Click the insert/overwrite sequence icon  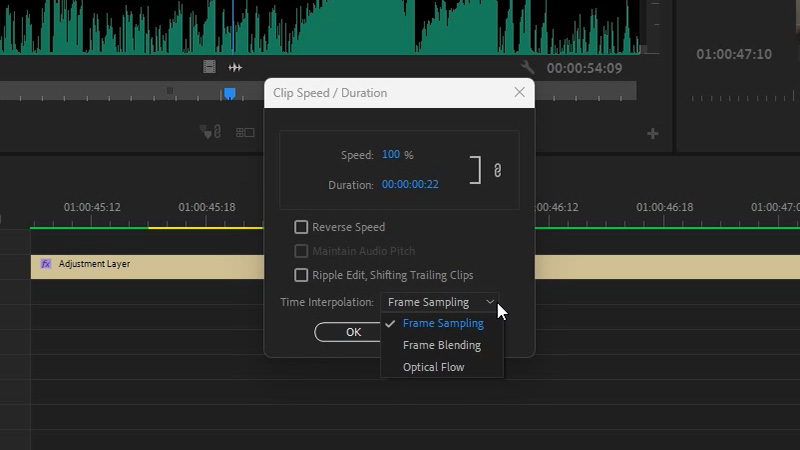coord(245,133)
